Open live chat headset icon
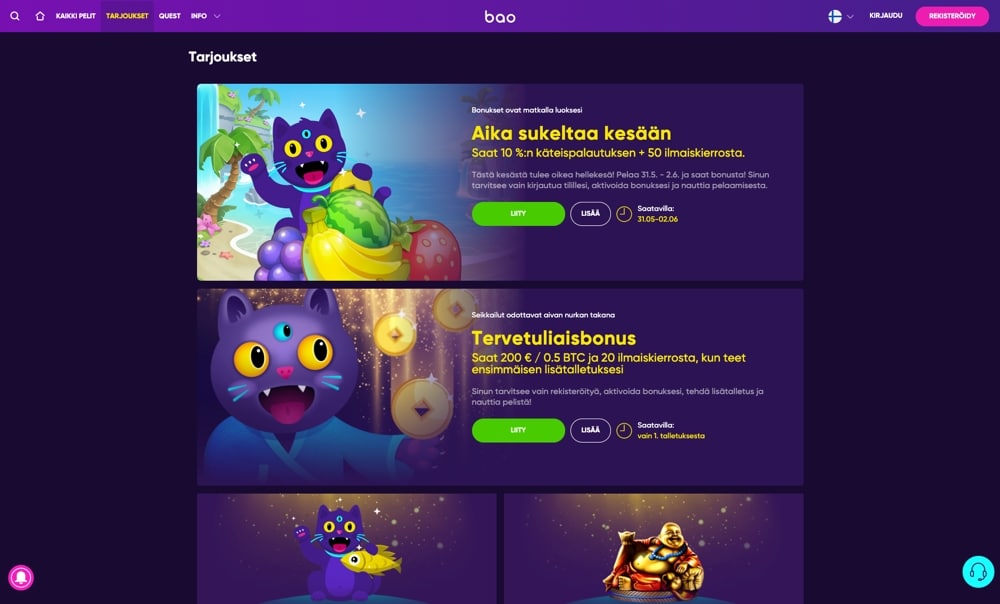Screen dimensions: 1000x604 pyautogui.click(x=978, y=571)
